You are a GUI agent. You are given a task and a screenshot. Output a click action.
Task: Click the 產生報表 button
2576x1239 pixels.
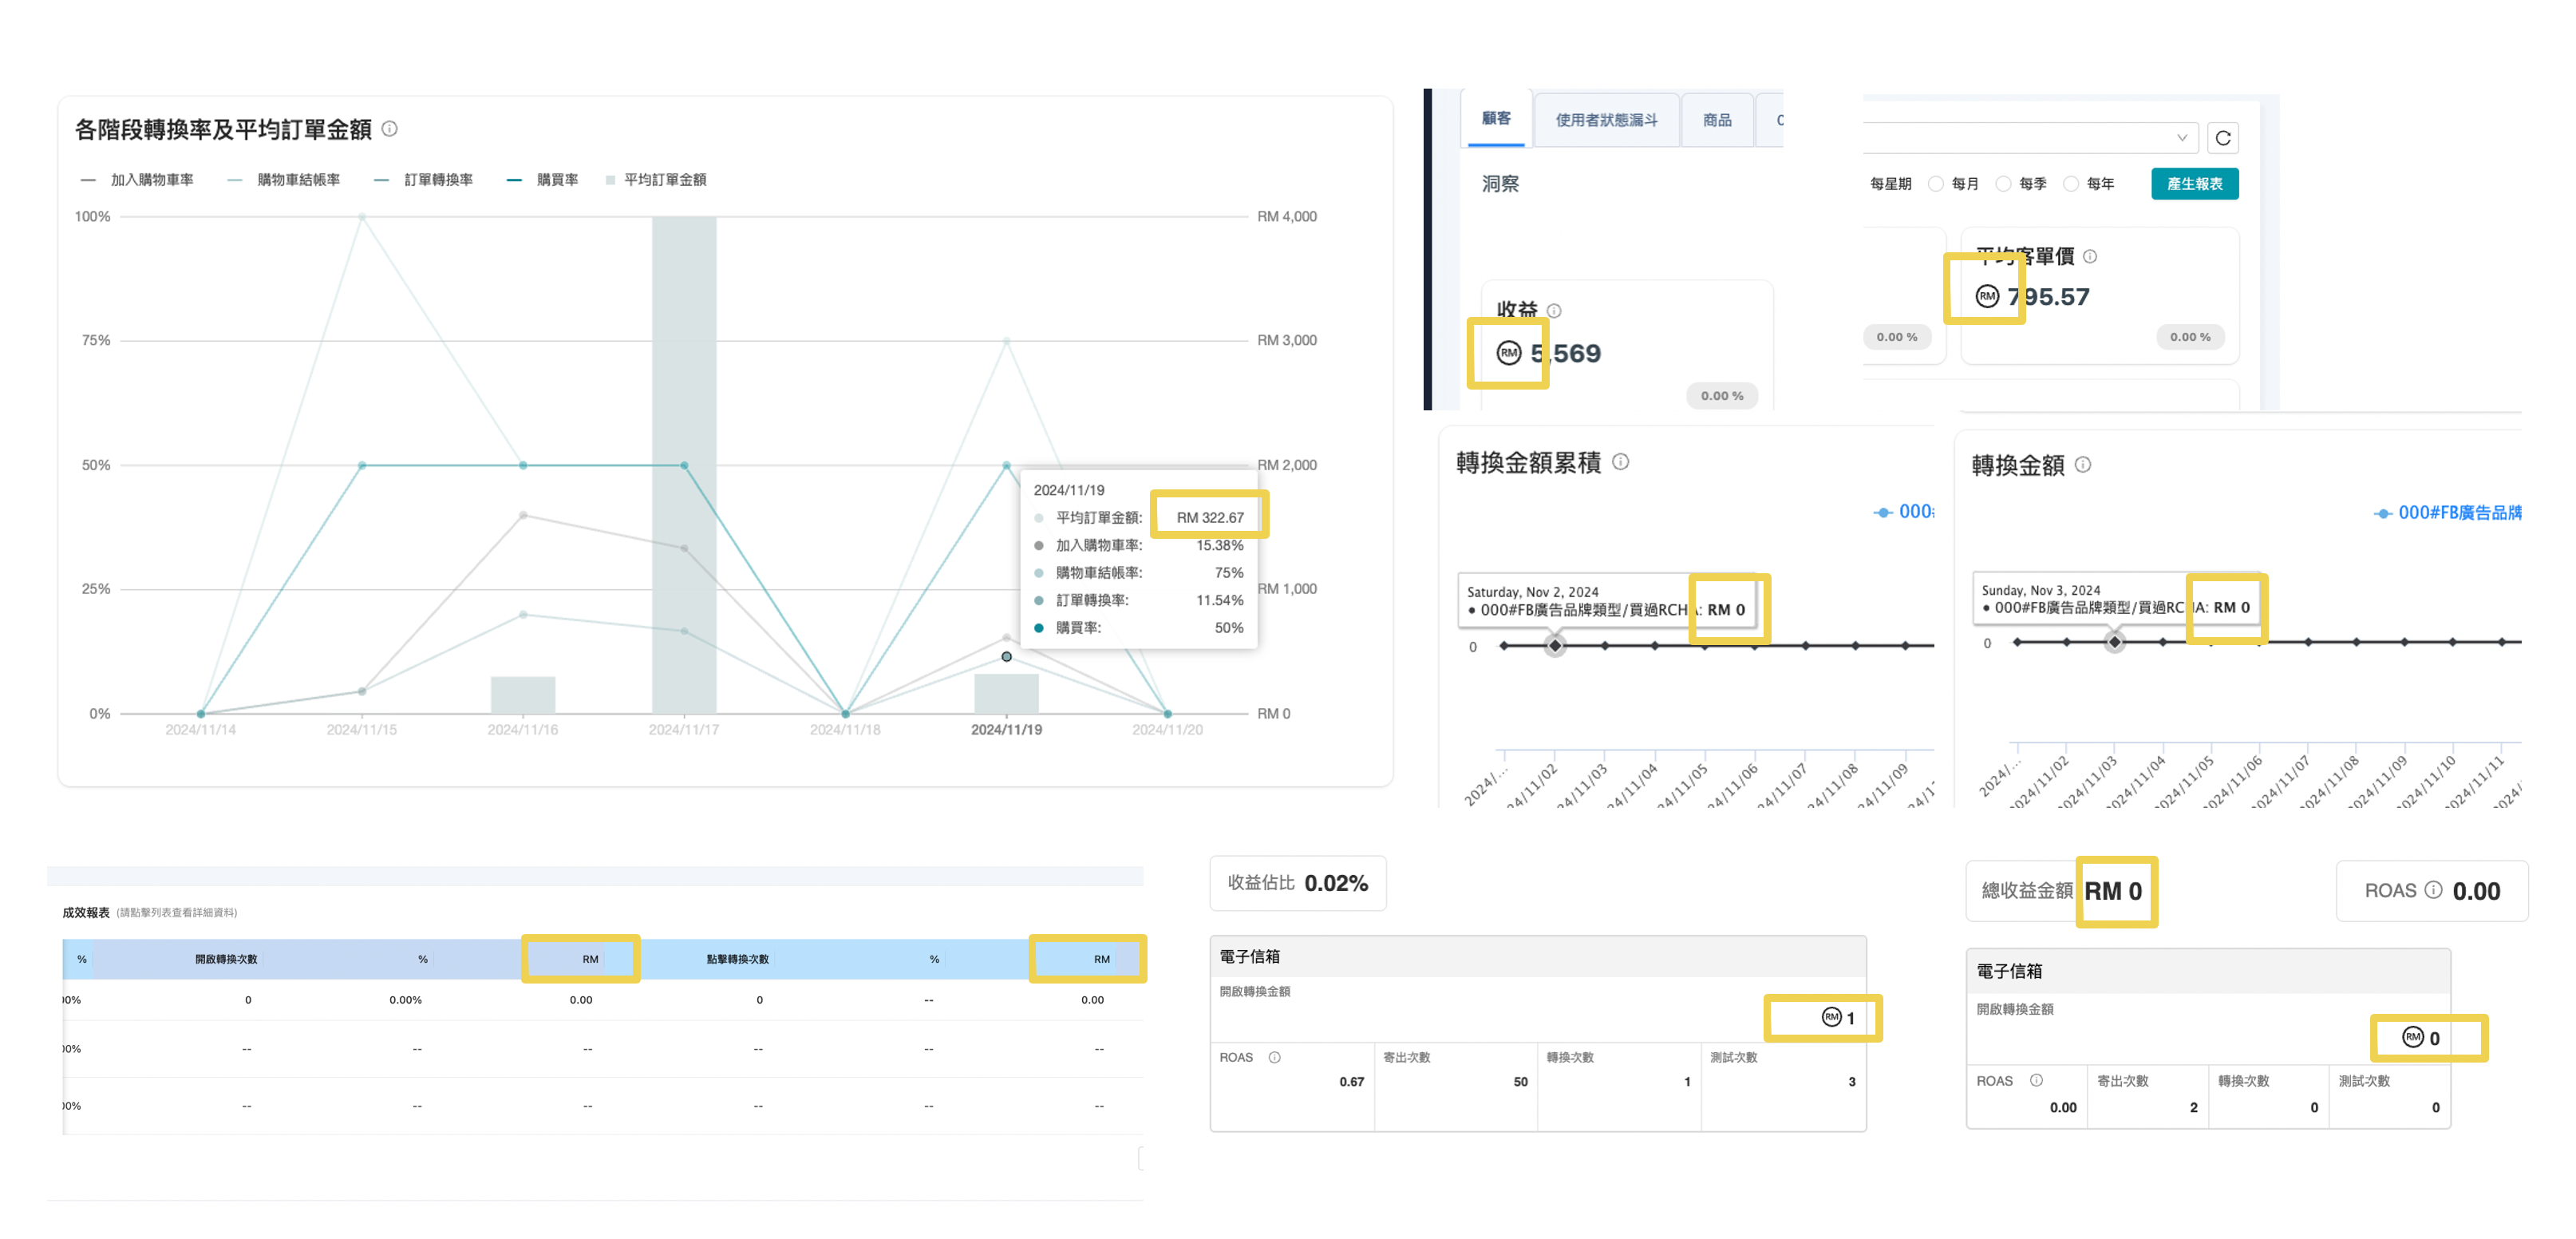[2195, 183]
